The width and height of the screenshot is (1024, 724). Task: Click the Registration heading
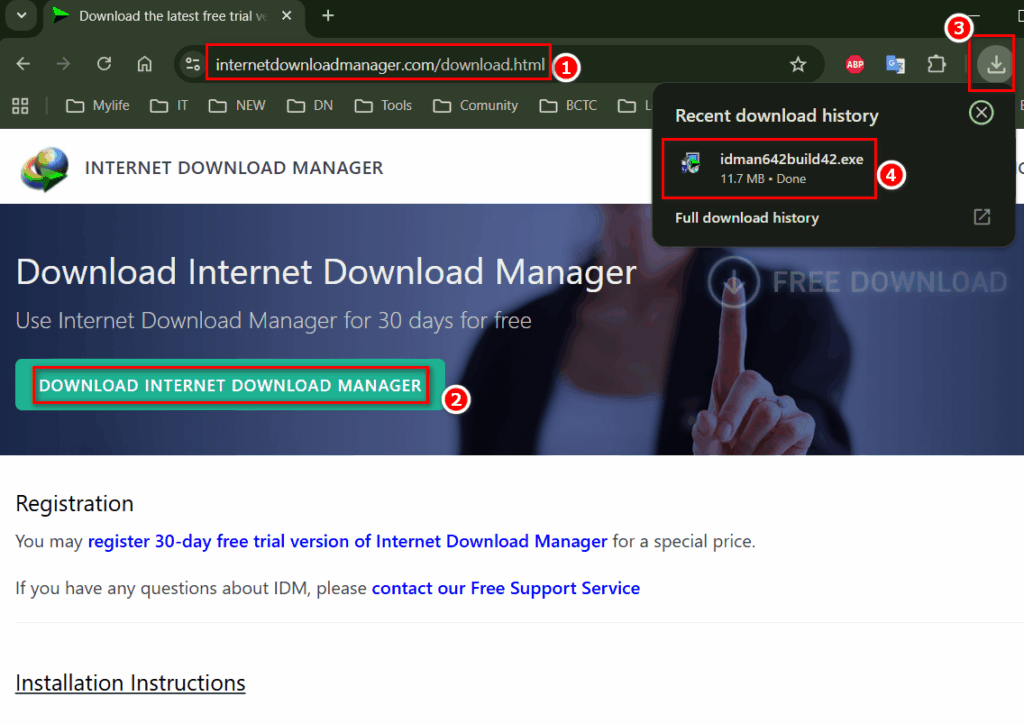74,503
